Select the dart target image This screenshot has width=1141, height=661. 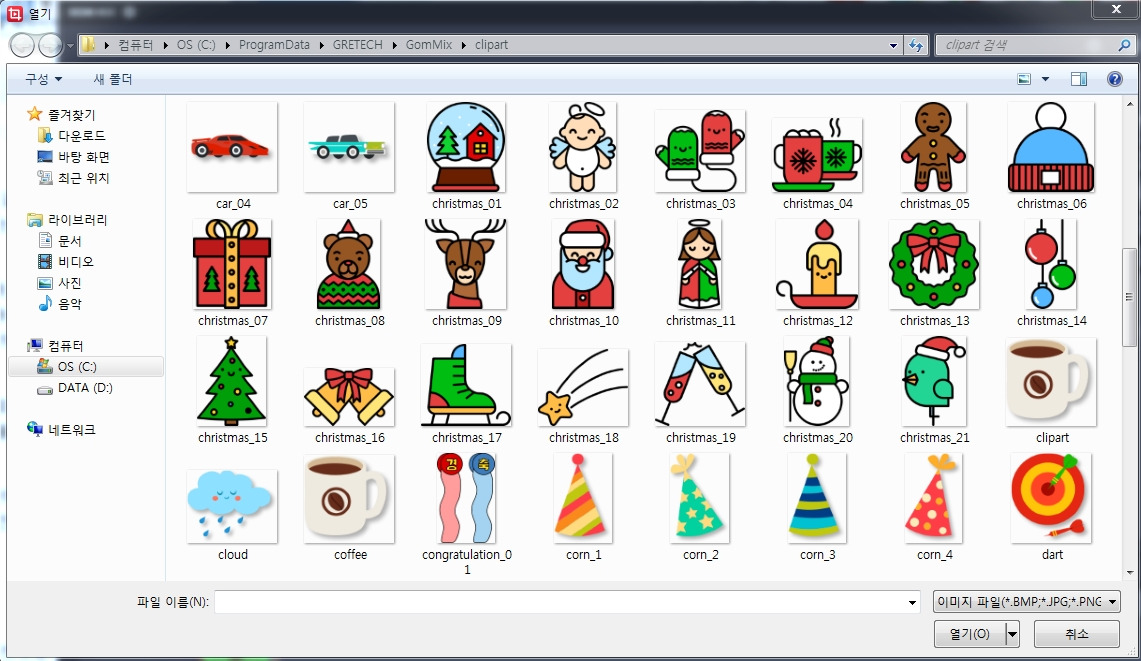pyautogui.click(x=1051, y=498)
